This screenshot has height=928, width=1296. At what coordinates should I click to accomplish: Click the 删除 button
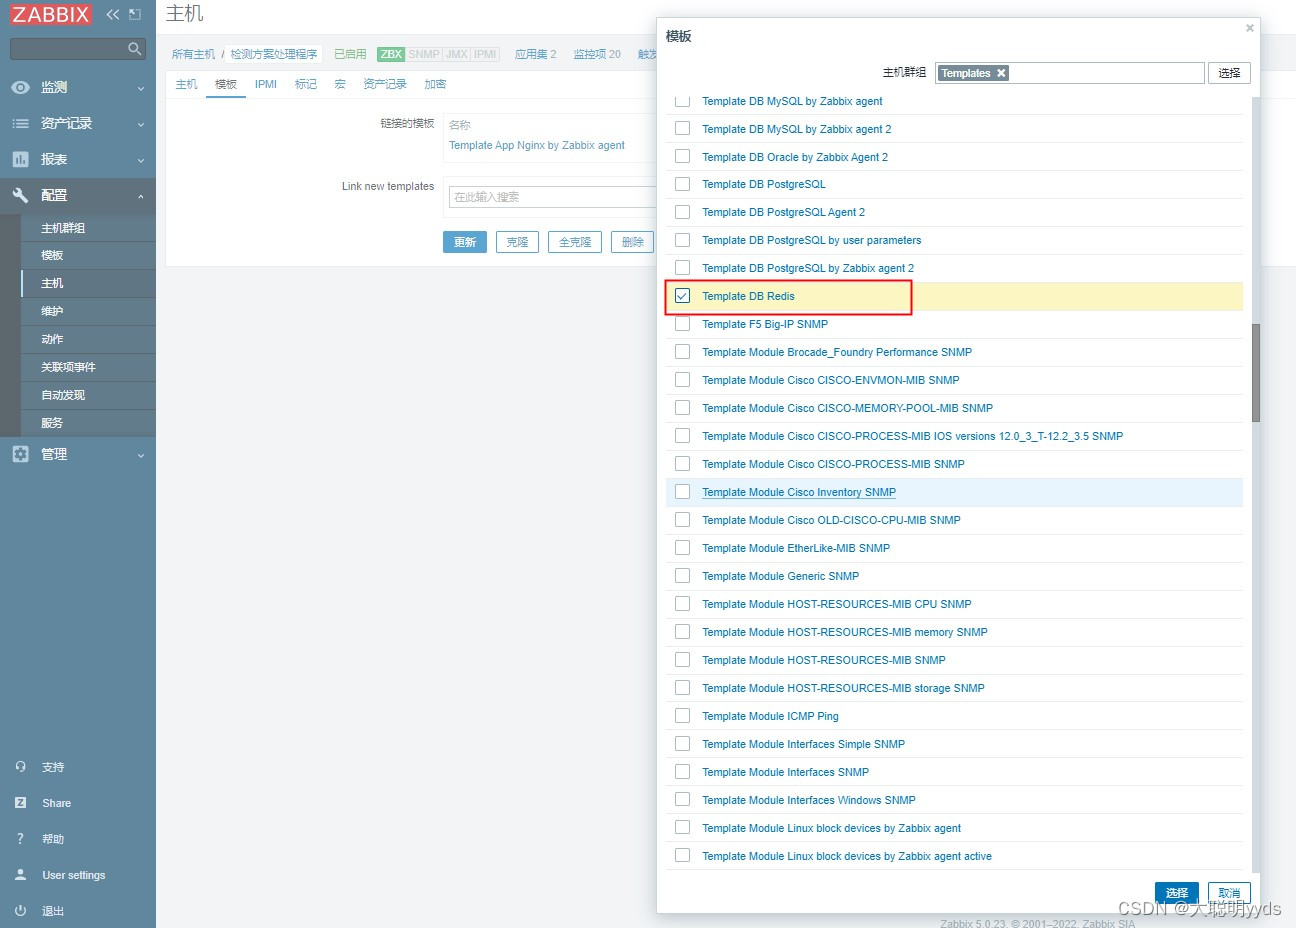tap(632, 242)
